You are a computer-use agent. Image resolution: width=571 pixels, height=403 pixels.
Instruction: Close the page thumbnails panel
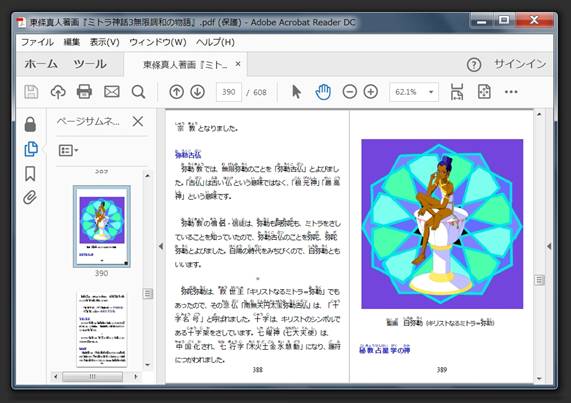pos(138,121)
